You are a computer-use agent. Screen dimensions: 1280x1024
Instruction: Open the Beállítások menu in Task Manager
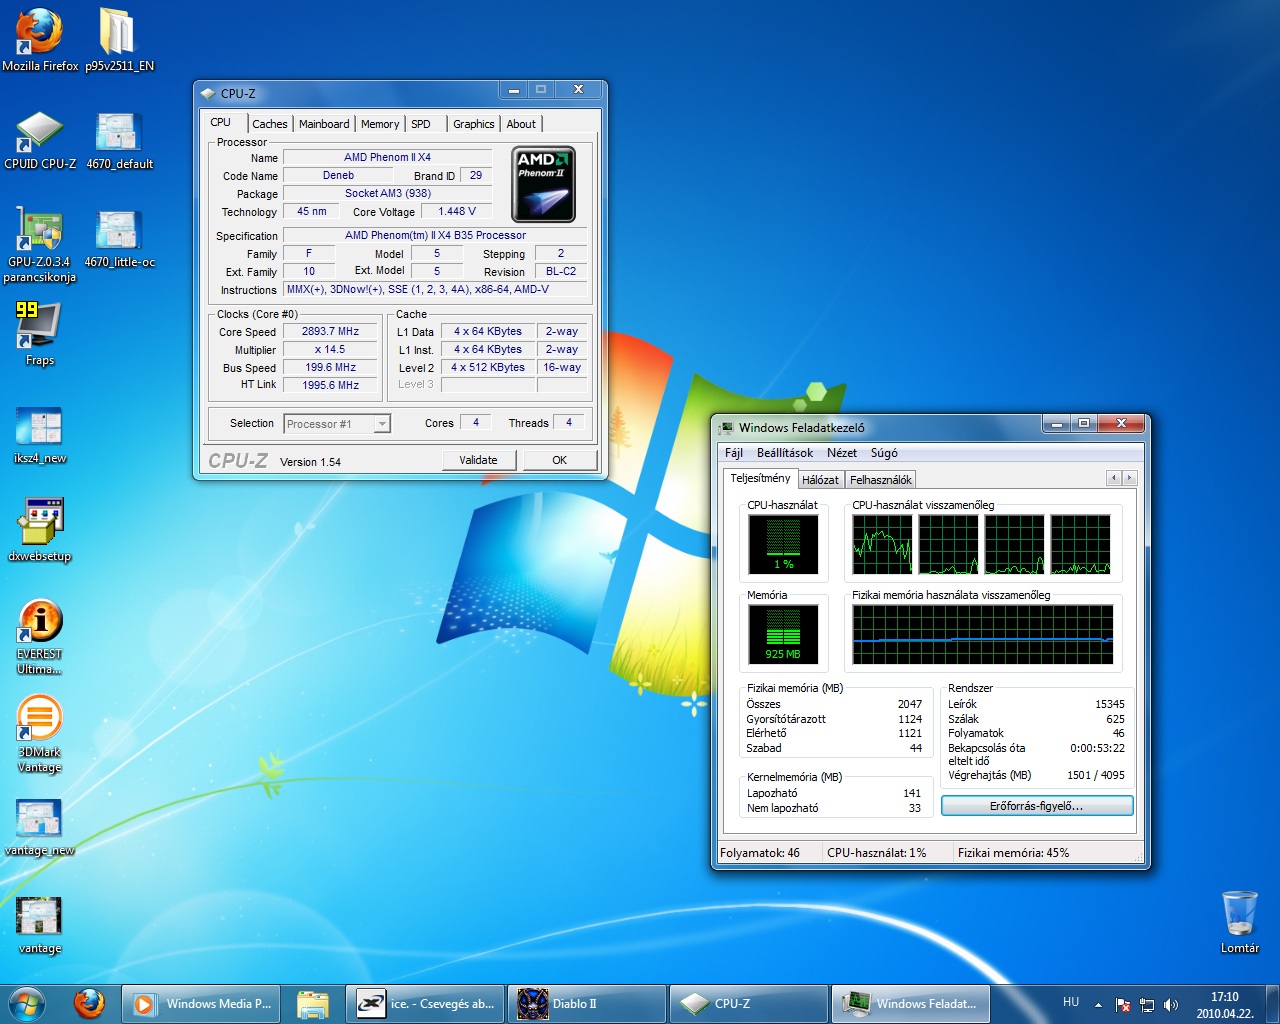coord(785,453)
